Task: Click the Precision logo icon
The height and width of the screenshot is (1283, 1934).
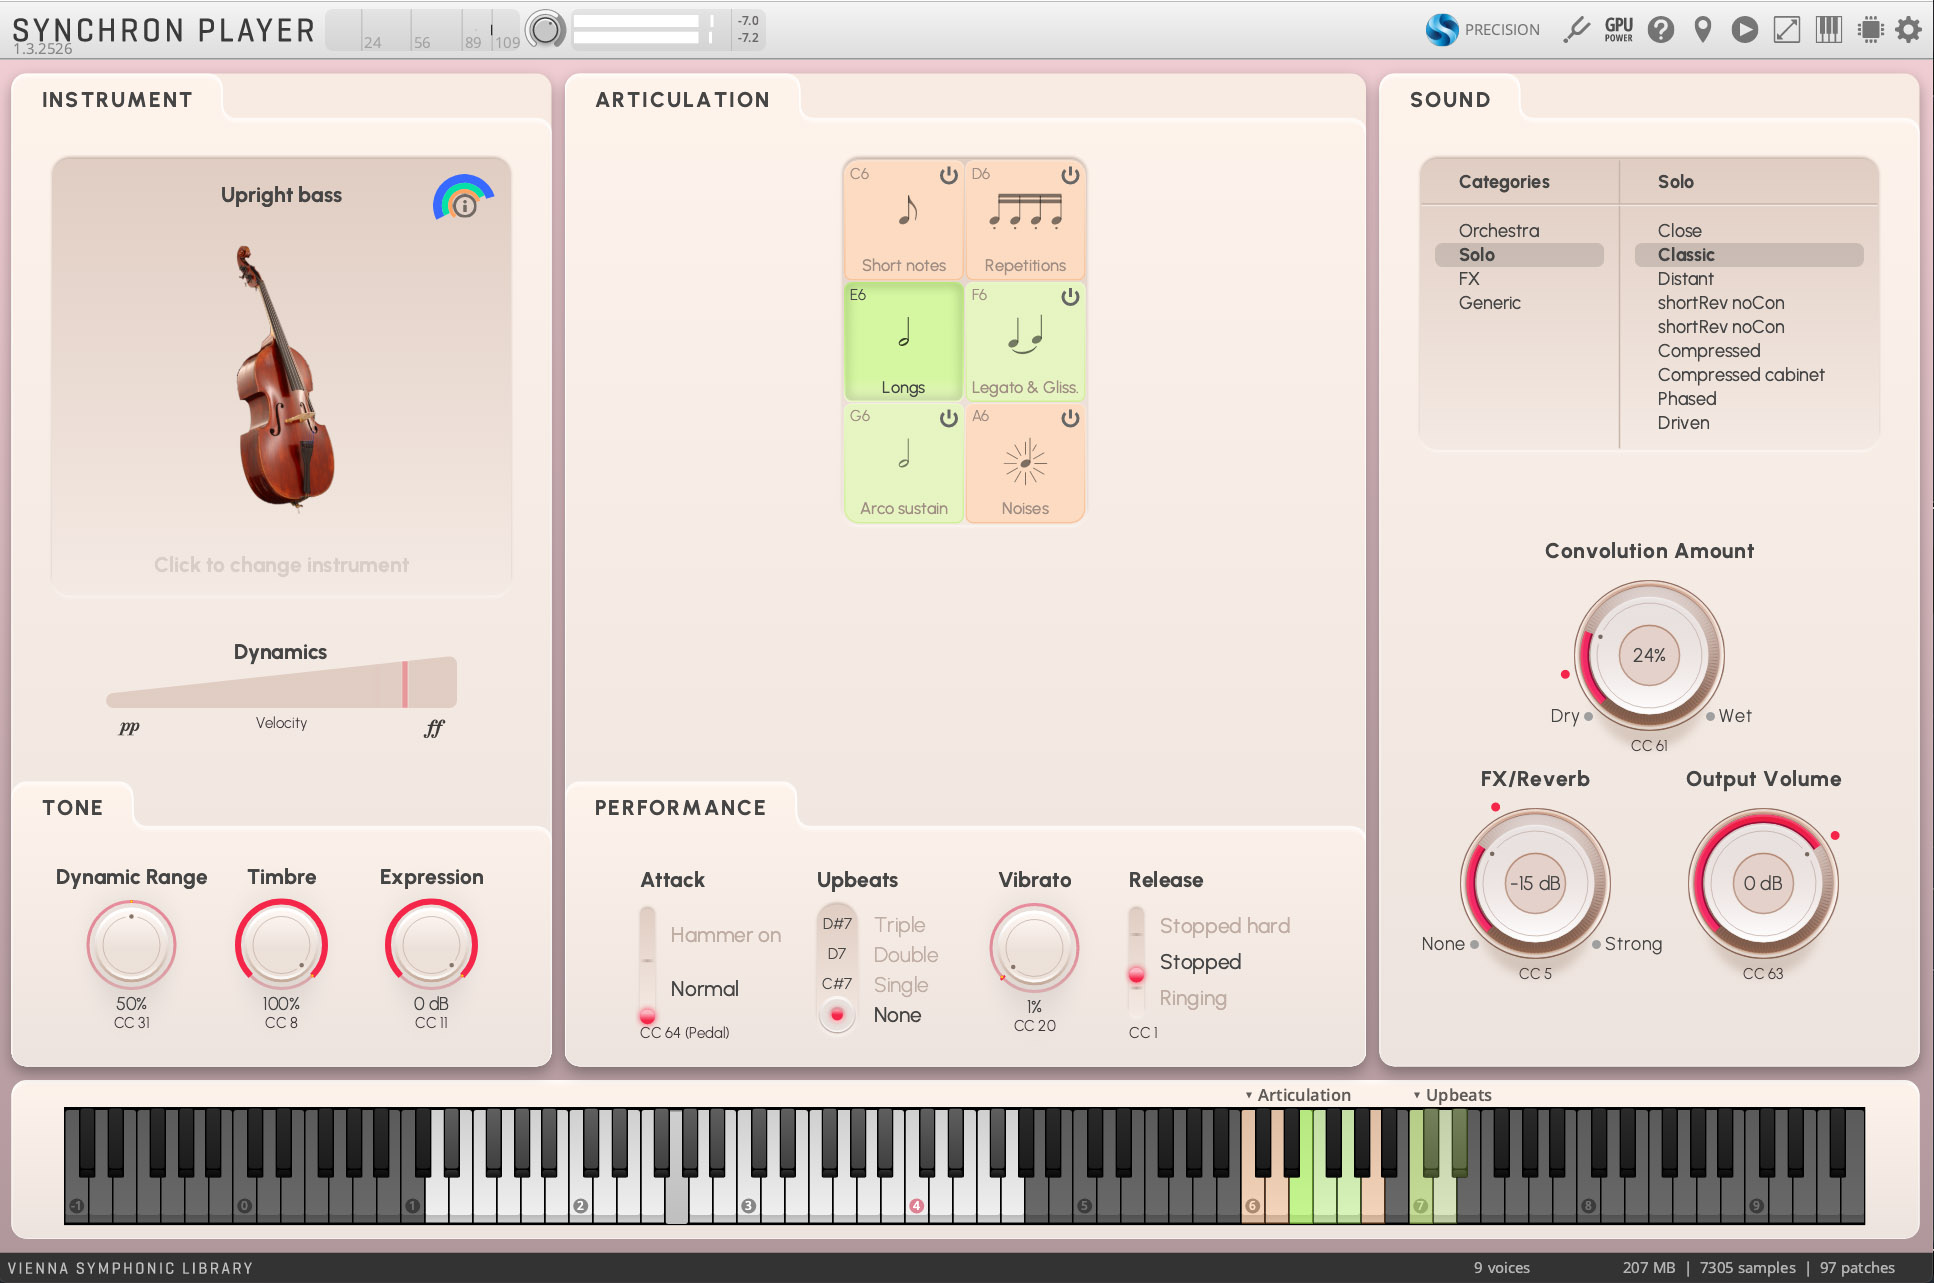Action: tap(1442, 30)
